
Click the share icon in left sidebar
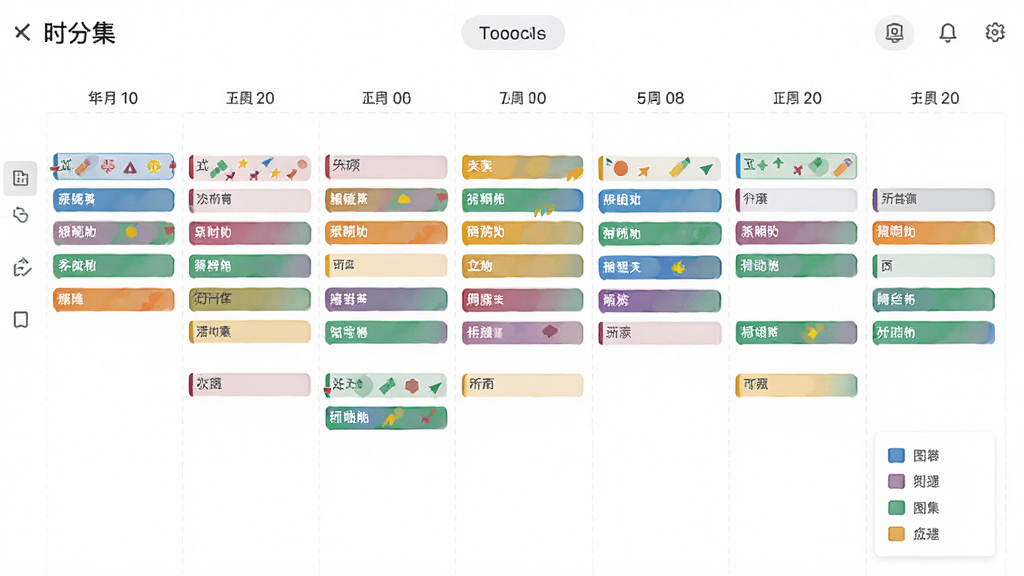[x=22, y=266]
